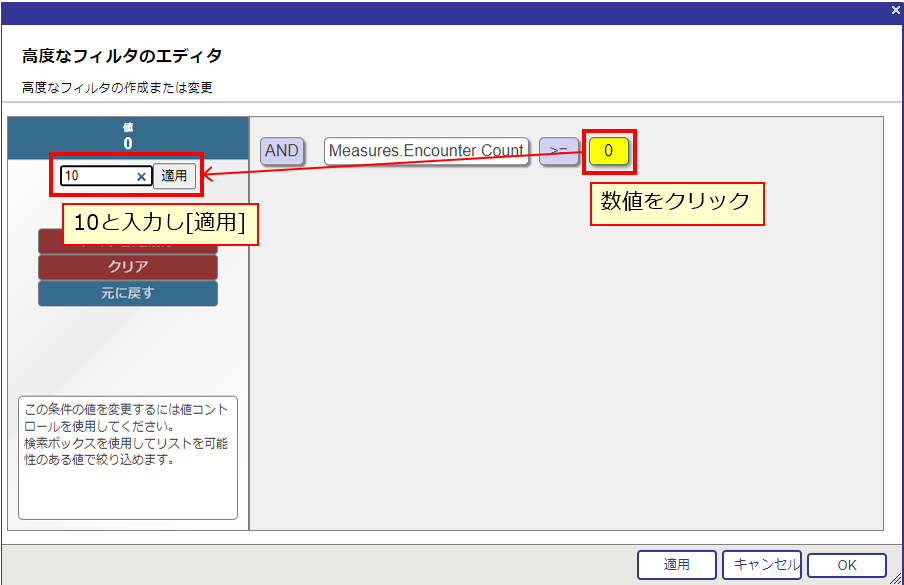Open the Measures.Encounter Count member field
Screen dimensions: 904x585
click(426, 151)
